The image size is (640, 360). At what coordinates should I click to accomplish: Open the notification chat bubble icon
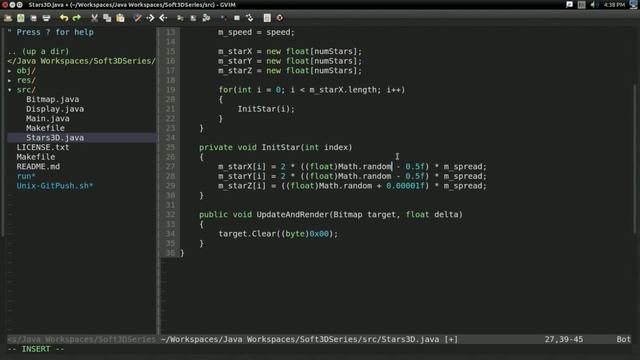coord(569,4)
